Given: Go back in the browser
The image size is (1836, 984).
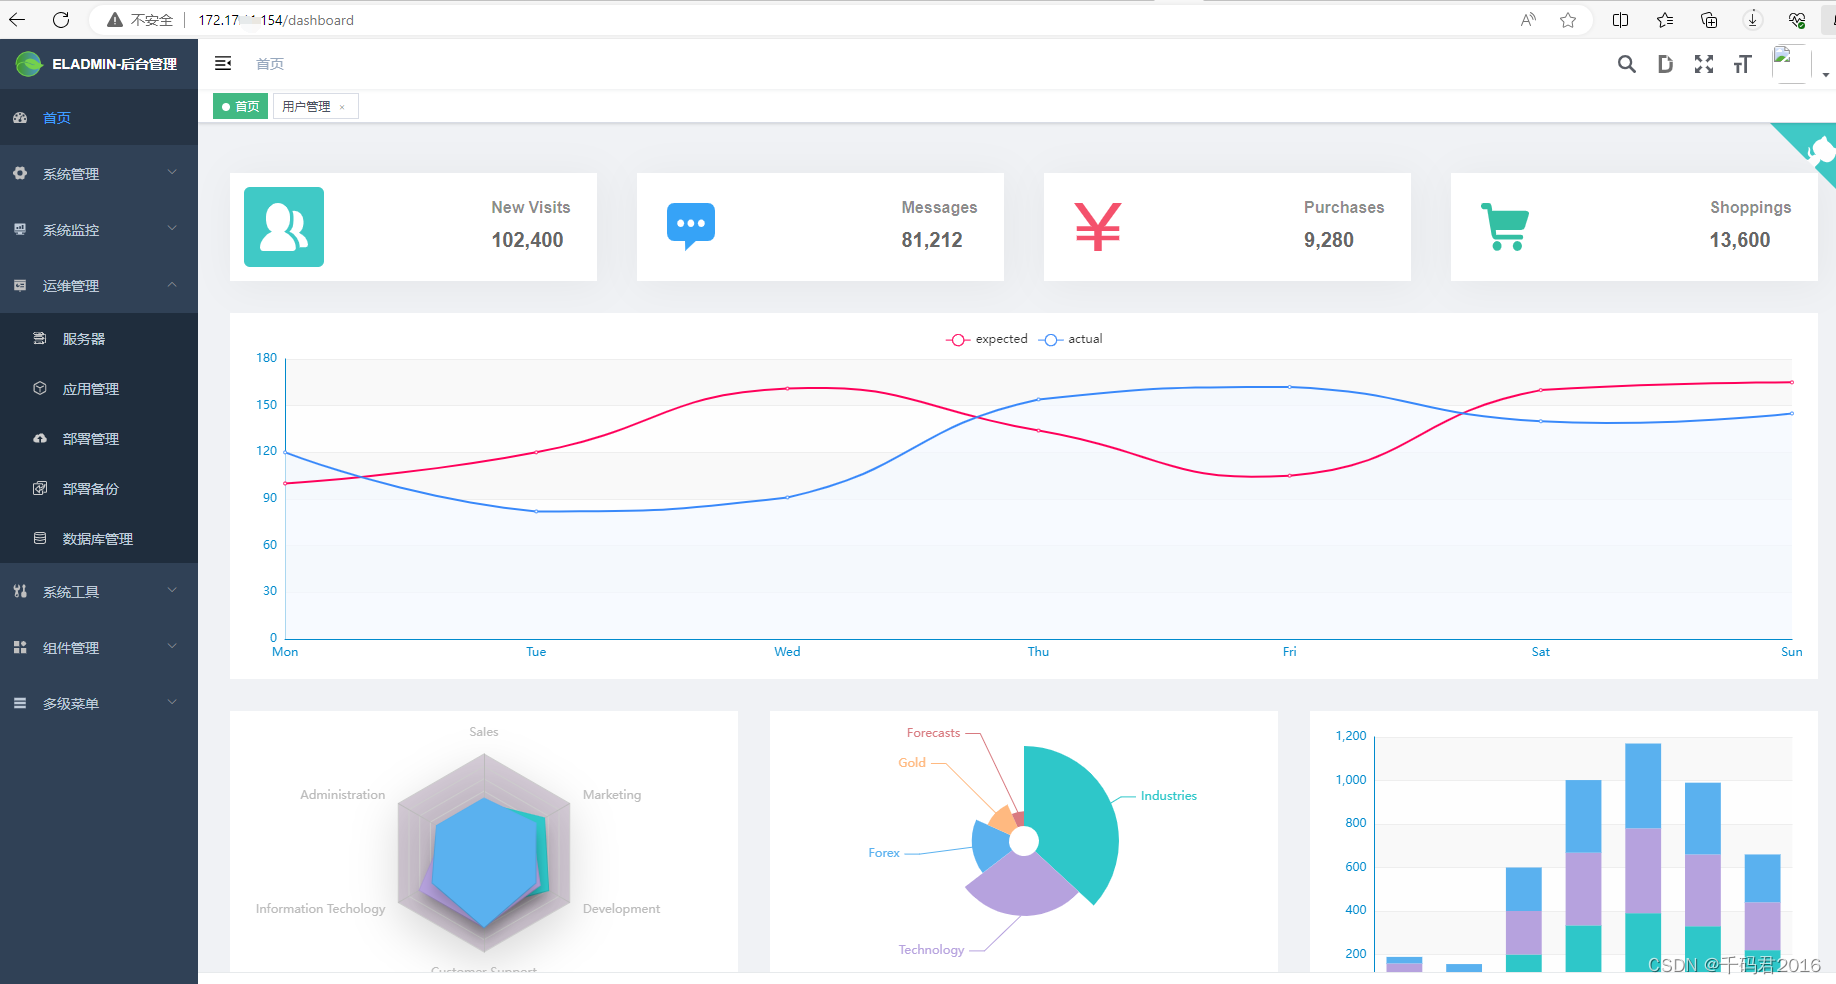Looking at the screenshot, I should [17, 20].
